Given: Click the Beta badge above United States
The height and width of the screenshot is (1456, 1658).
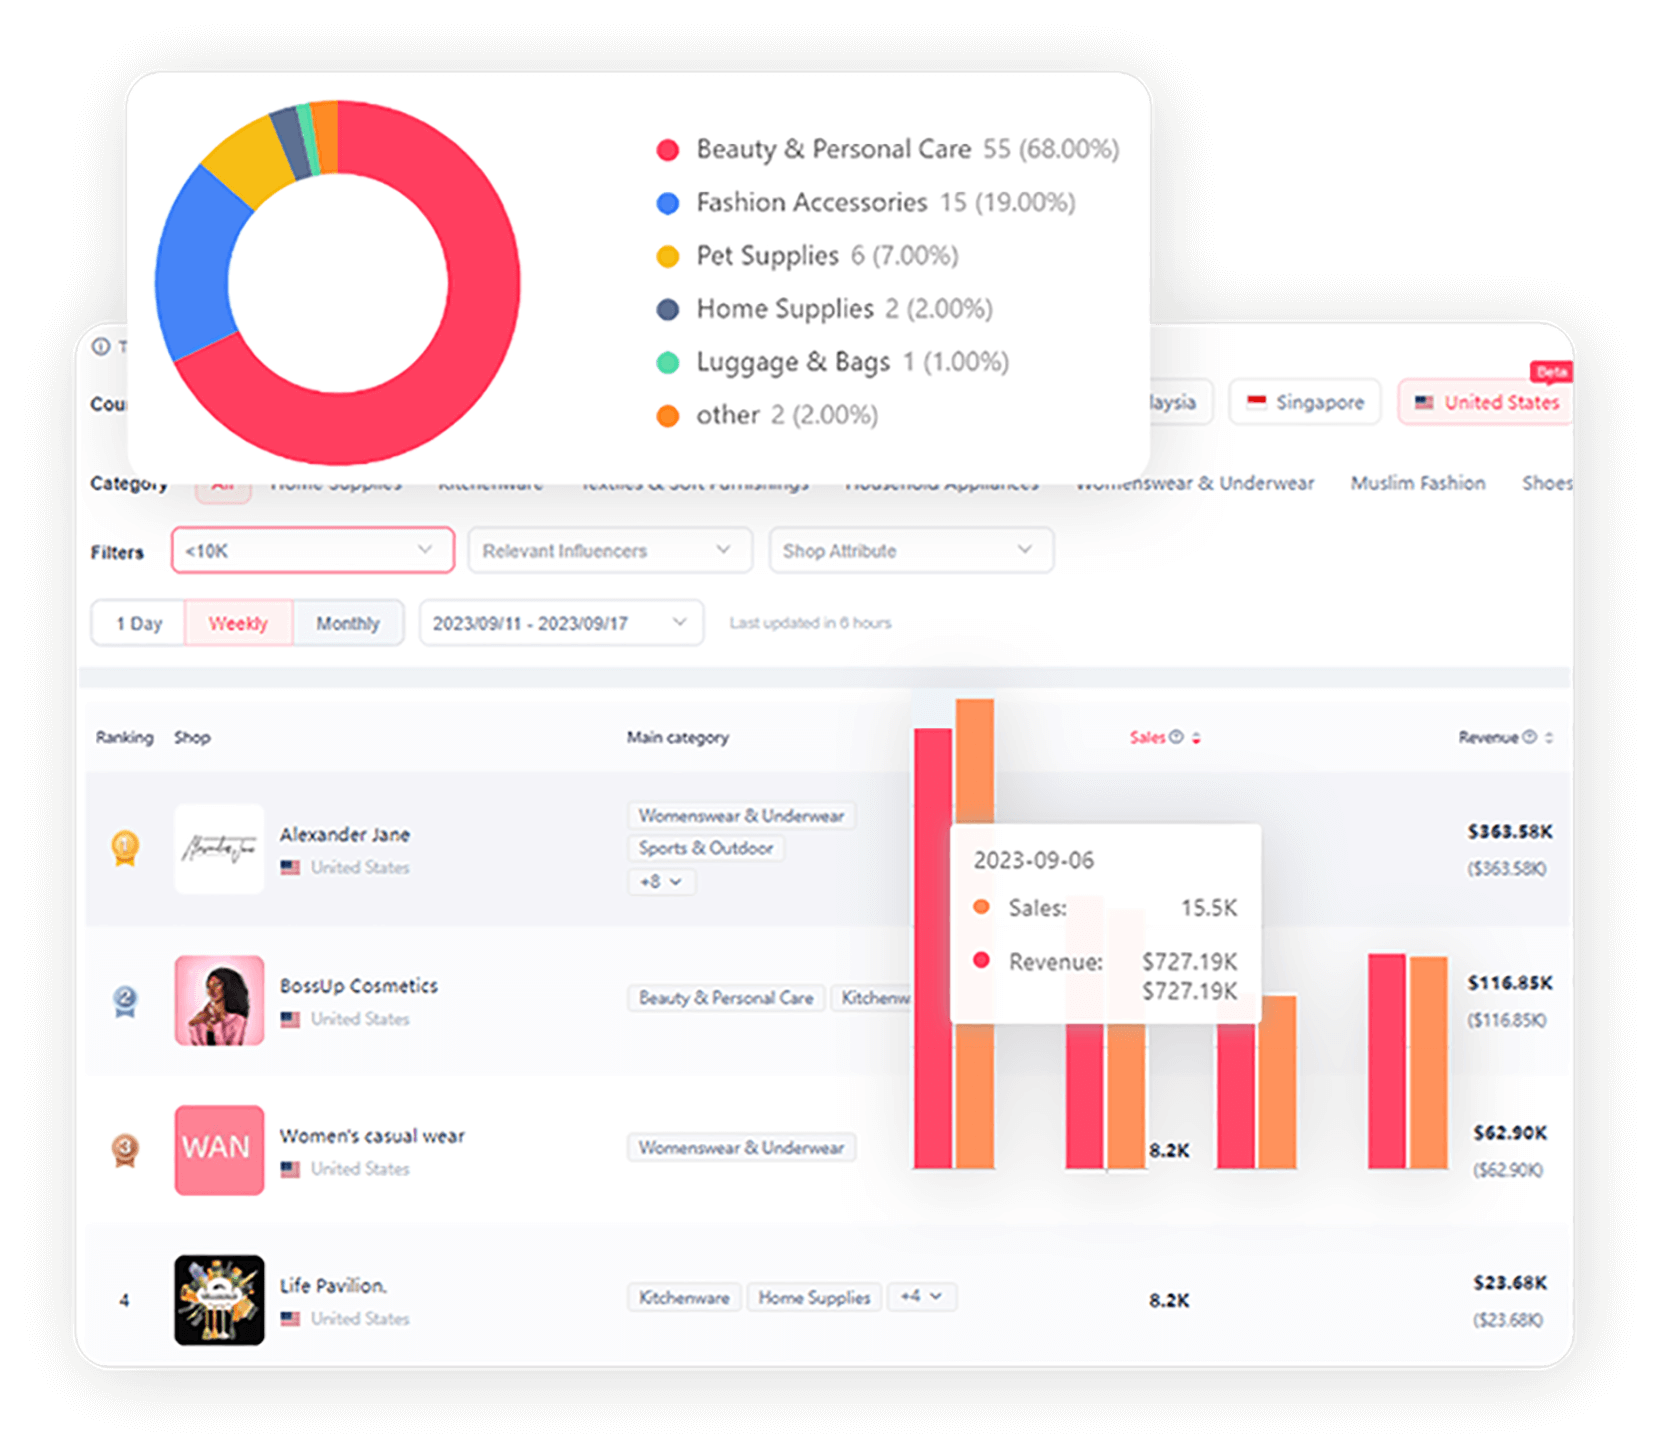Looking at the screenshot, I should (x=1551, y=372).
